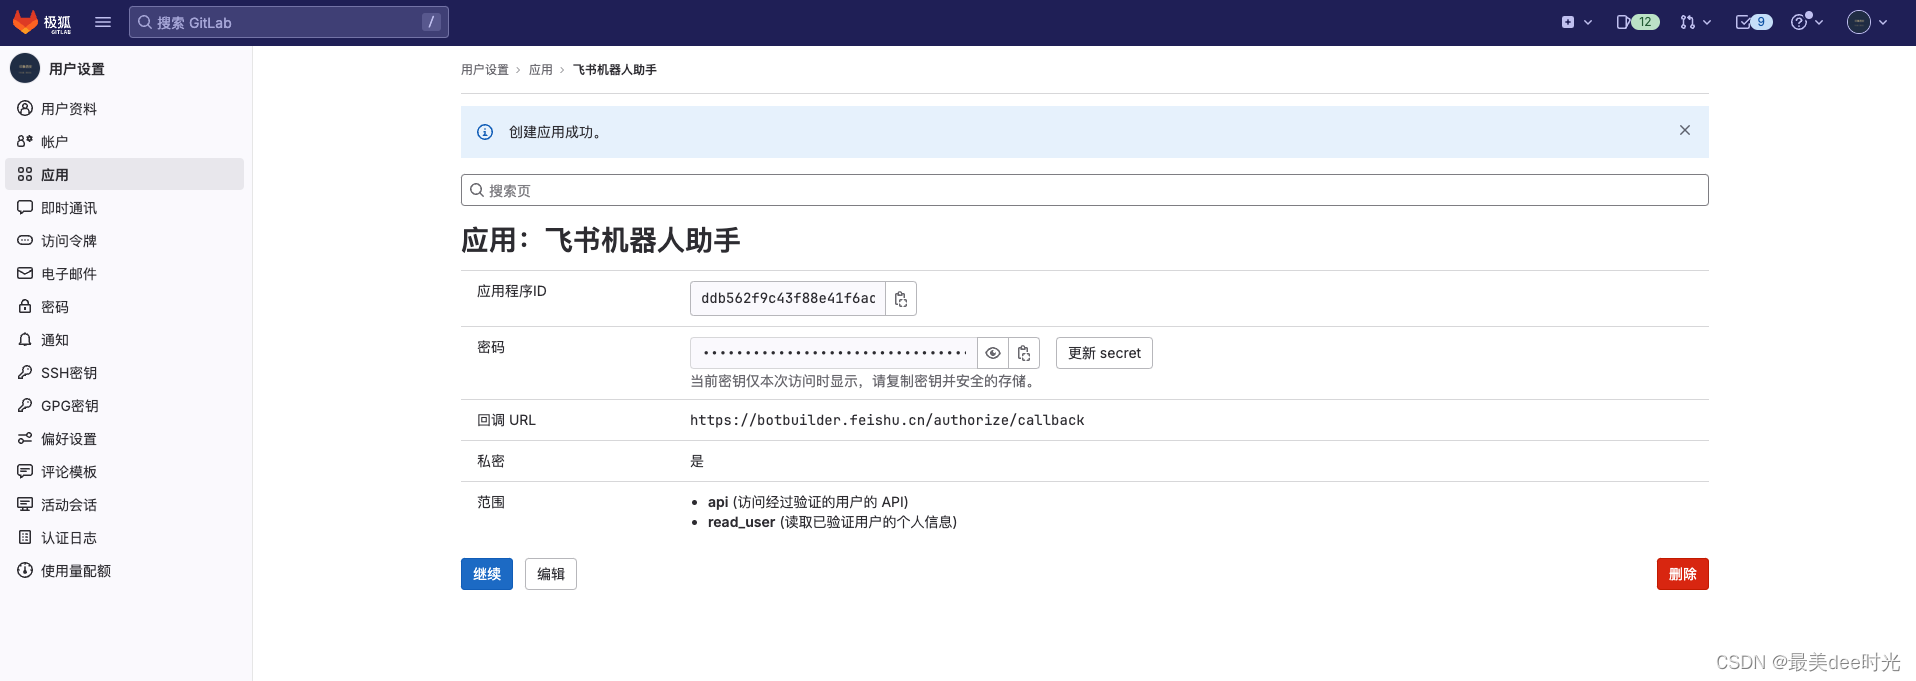Screen dimensions: 1916x681
Task: Click the 应用程序ID value field
Action: 788,298
